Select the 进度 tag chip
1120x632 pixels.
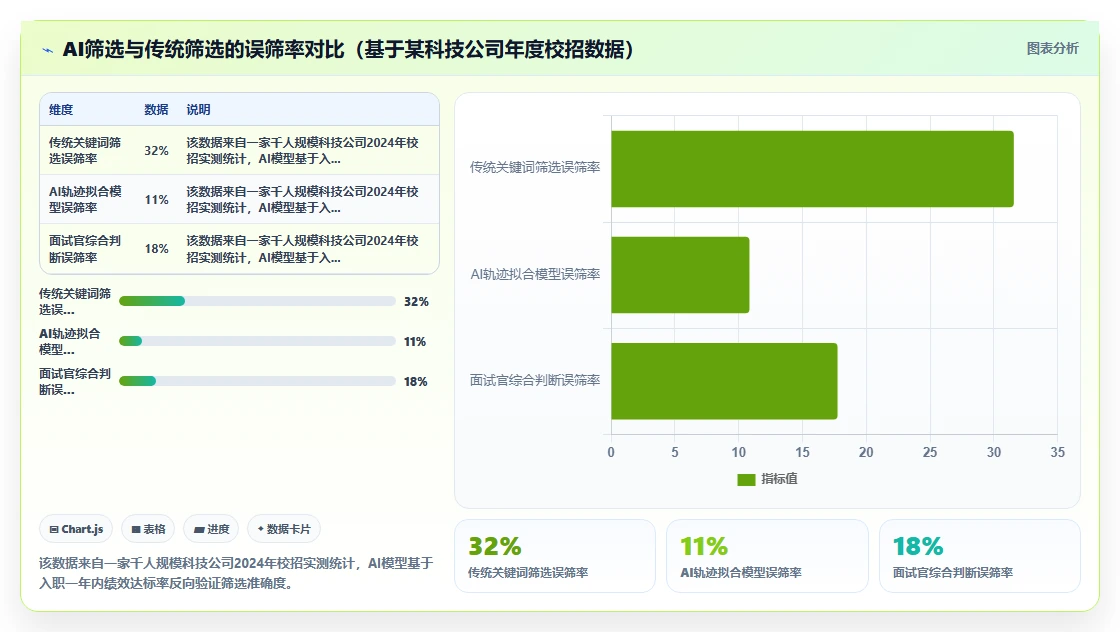[211, 529]
